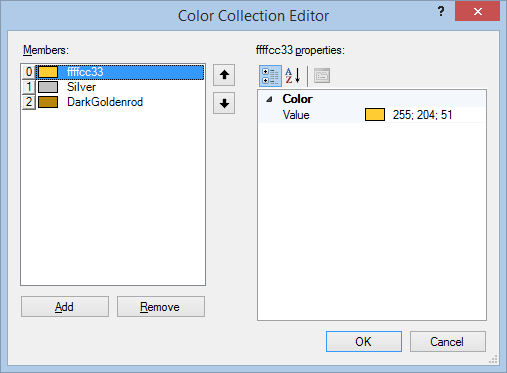Grab the resize grip in the dialog corner
This screenshot has width=507, height=373.
point(493,359)
